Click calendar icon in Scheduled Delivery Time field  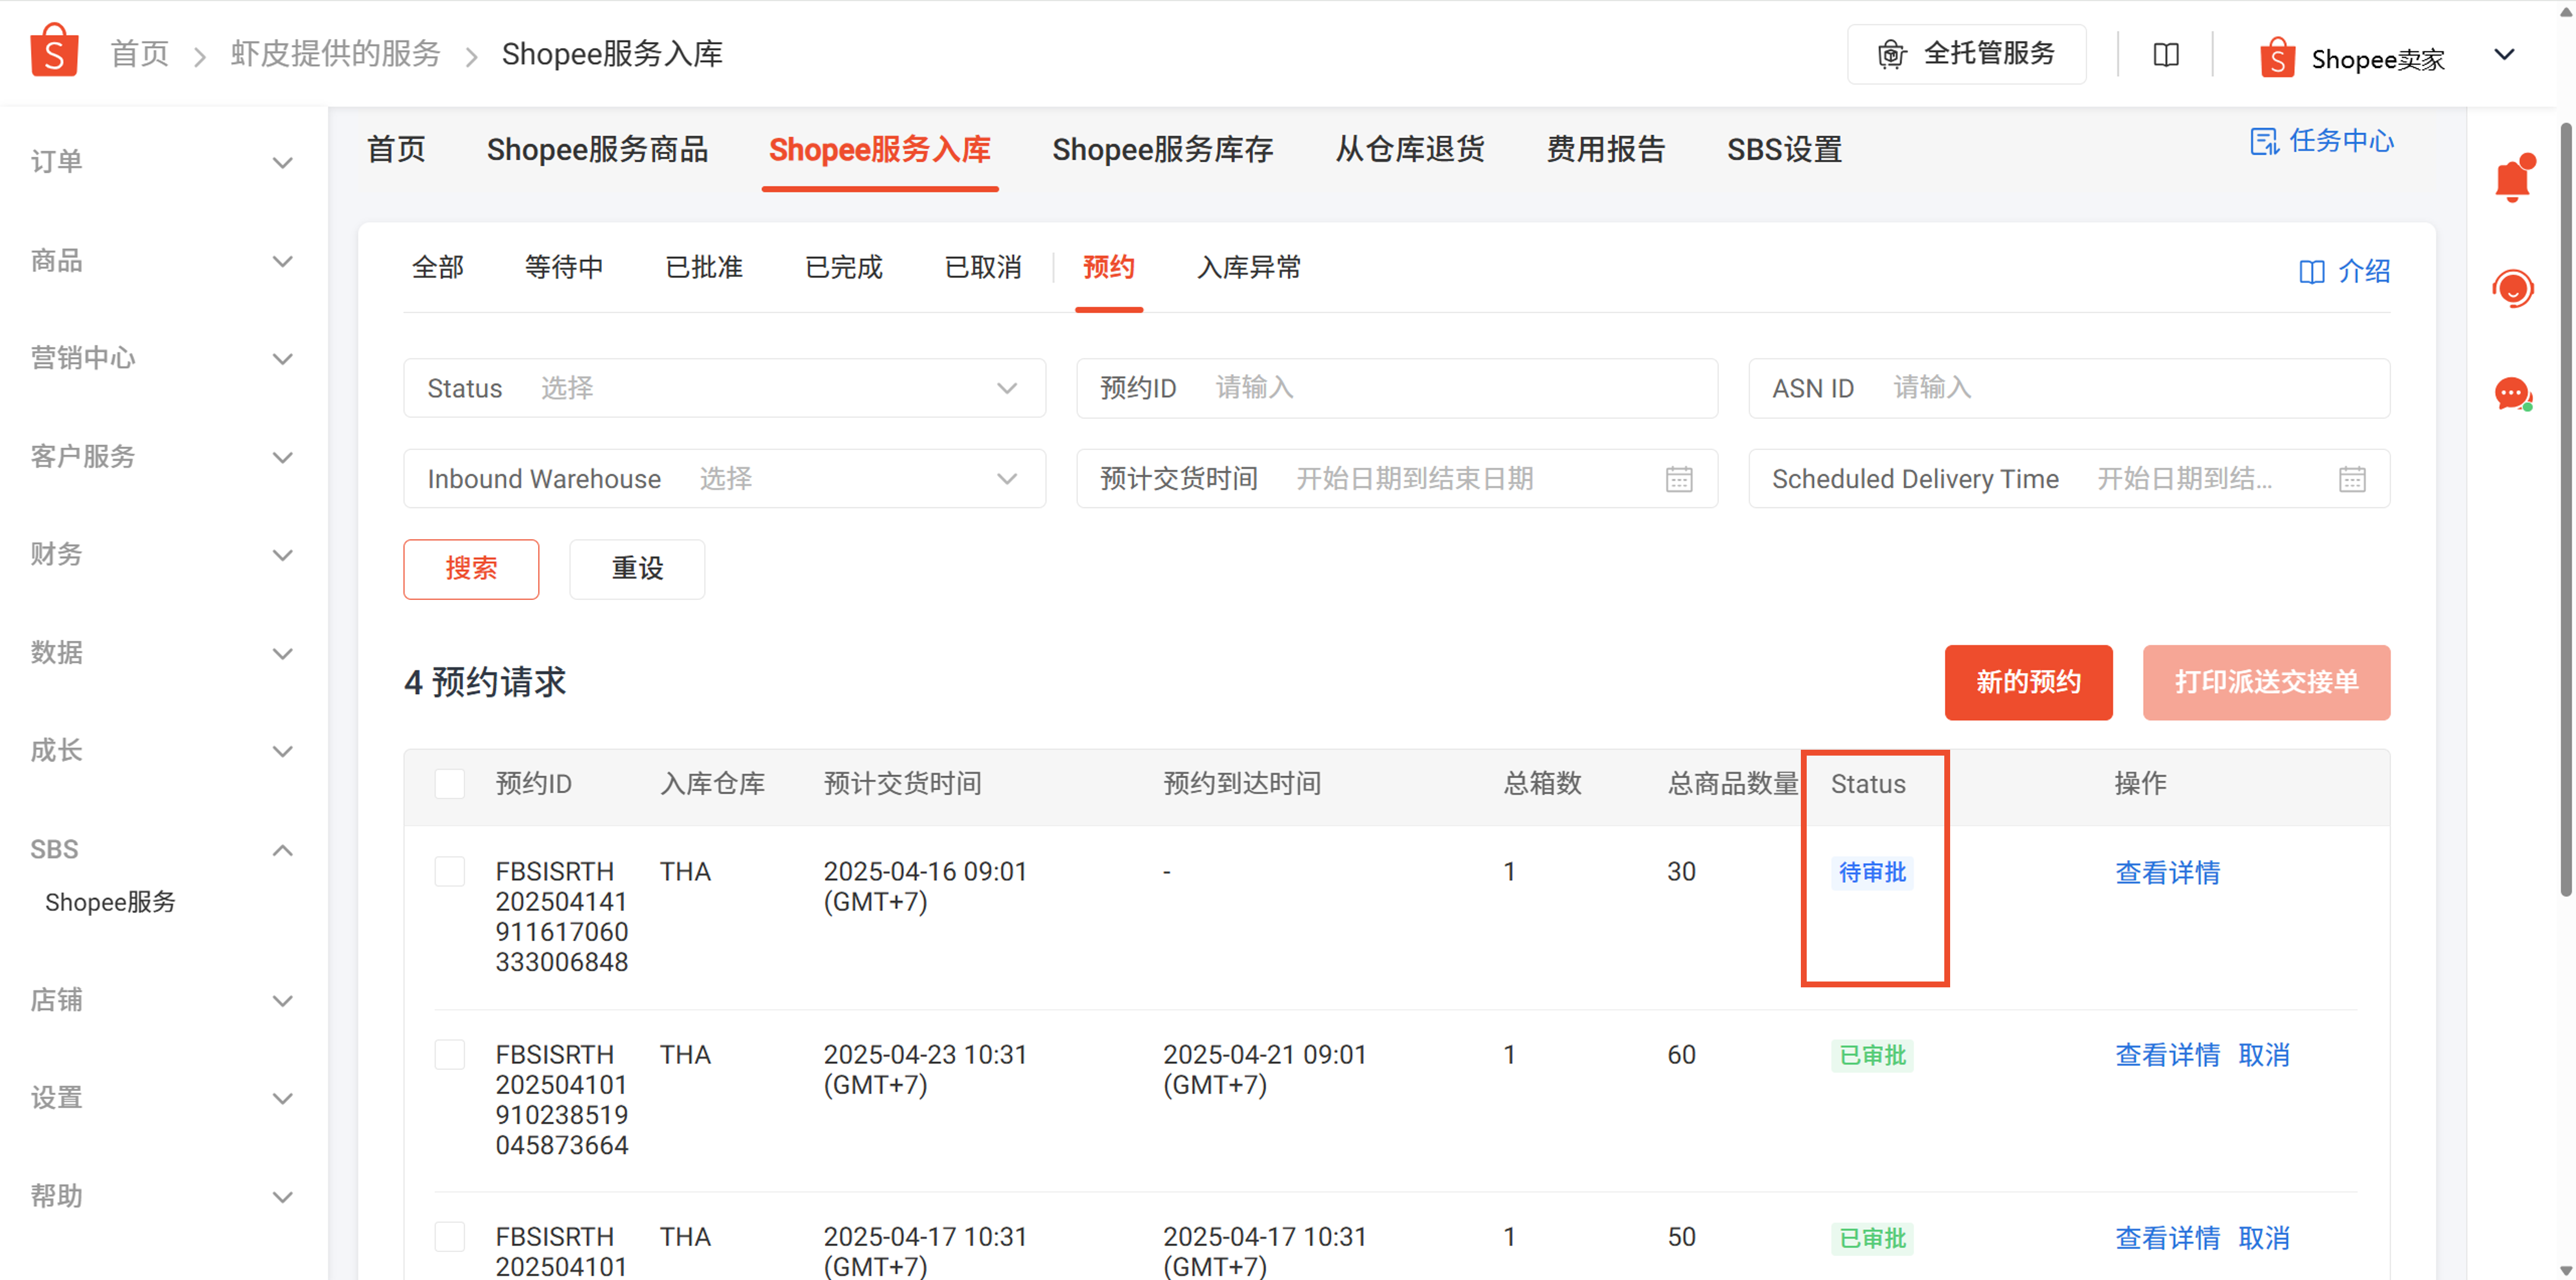coord(2352,480)
